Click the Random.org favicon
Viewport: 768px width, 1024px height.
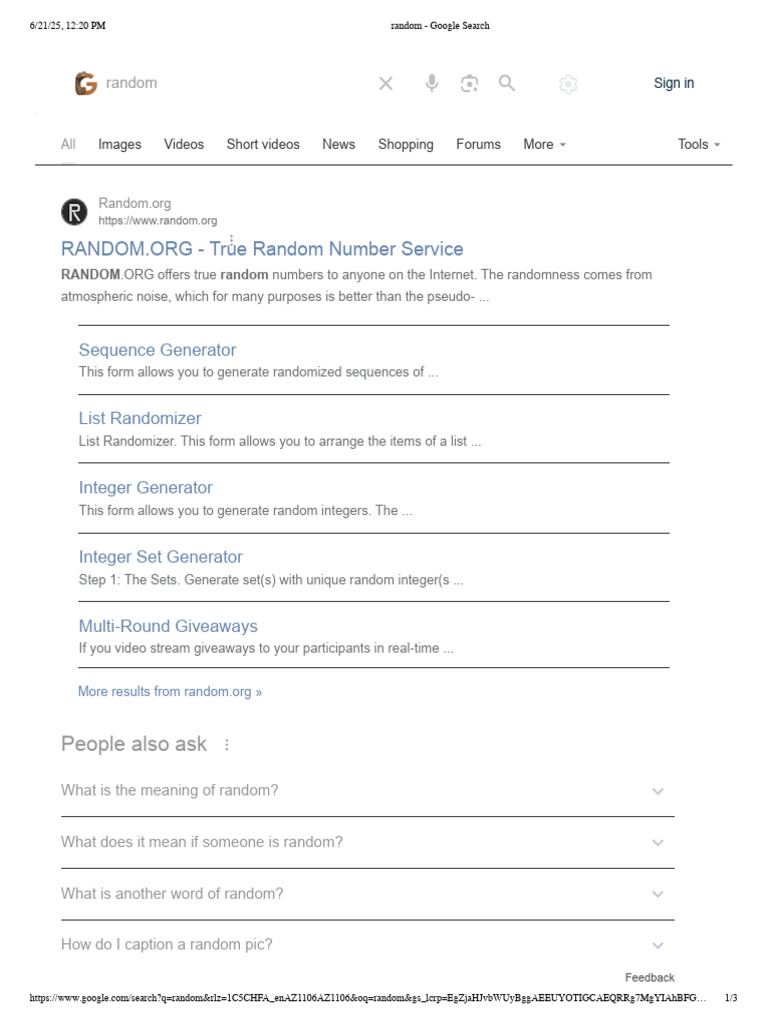point(75,212)
